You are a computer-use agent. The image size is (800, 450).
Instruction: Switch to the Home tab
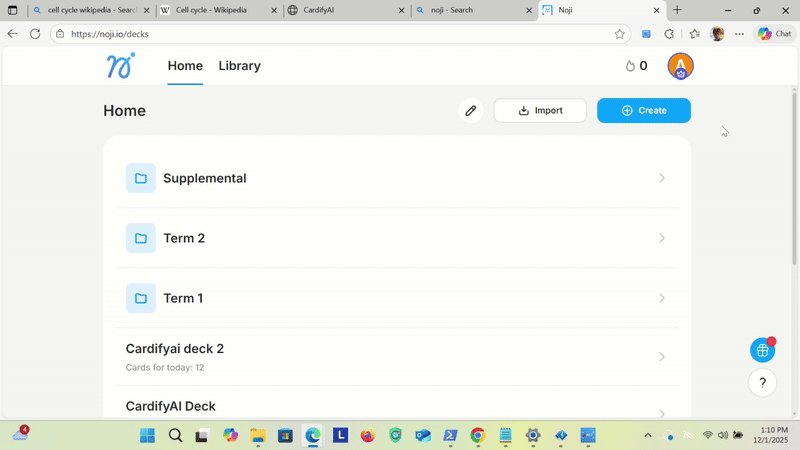[185, 66]
